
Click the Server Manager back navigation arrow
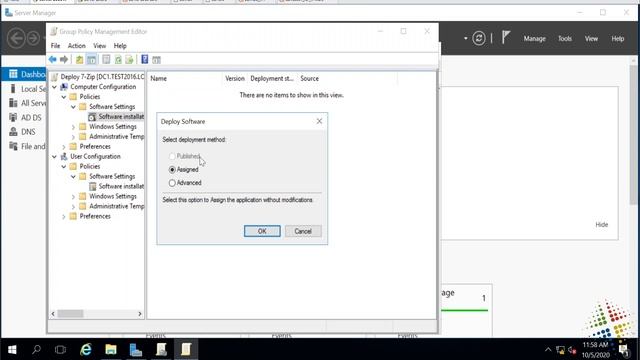pyautogui.click(x=16, y=38)
